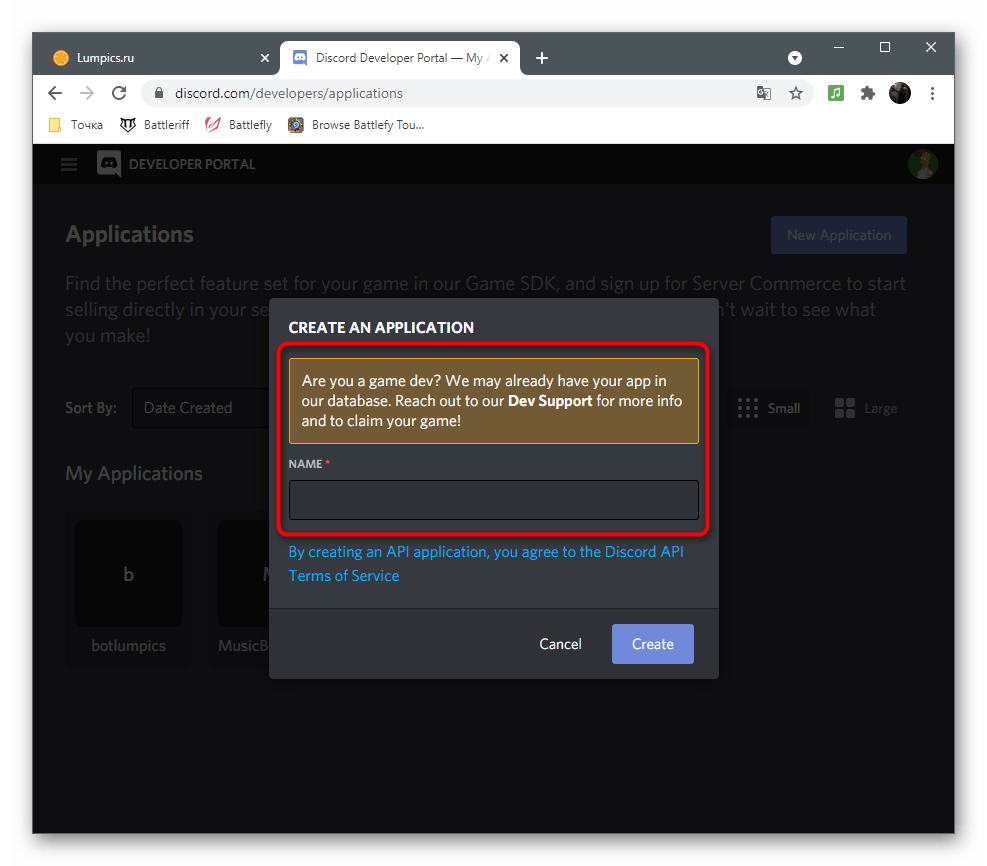Open the Chrome three-dot menu
The width and height of the screenshot is (987, 866).
click(x=932, y=92)
